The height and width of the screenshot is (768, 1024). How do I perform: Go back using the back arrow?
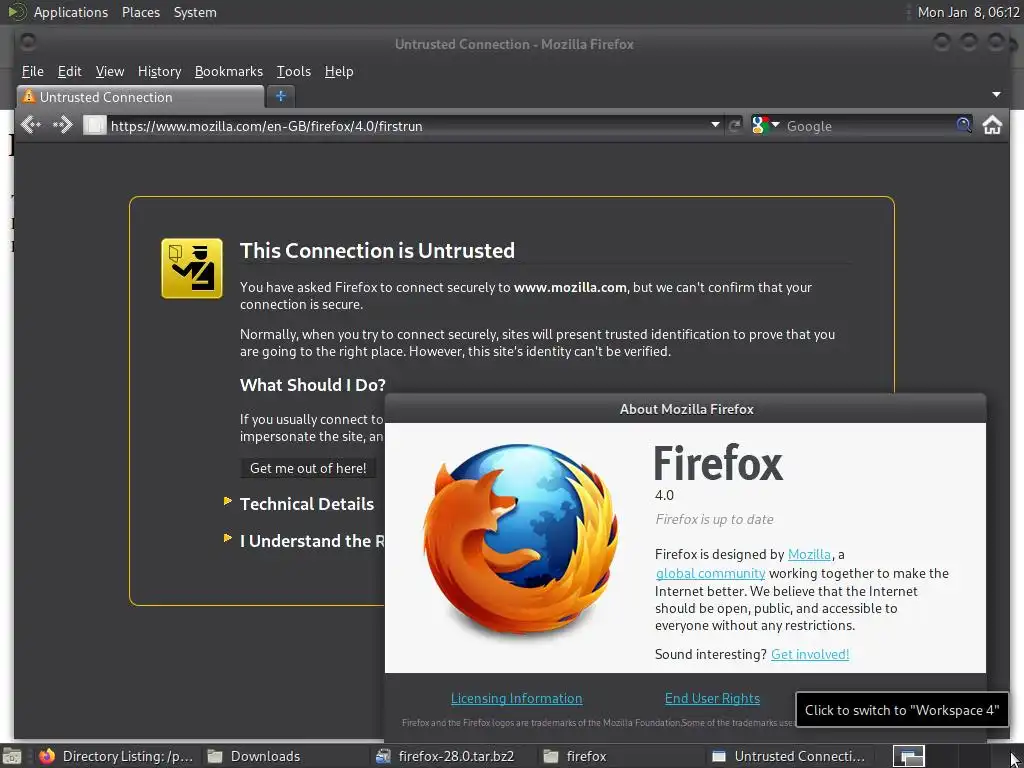click(31, 125)
